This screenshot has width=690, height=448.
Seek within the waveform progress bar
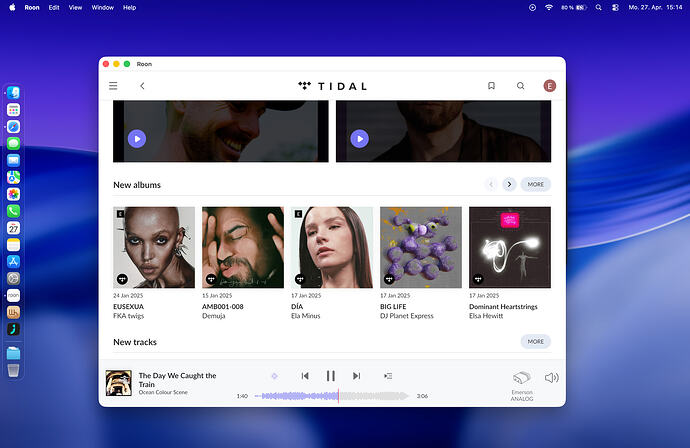(x=332, y=396)
